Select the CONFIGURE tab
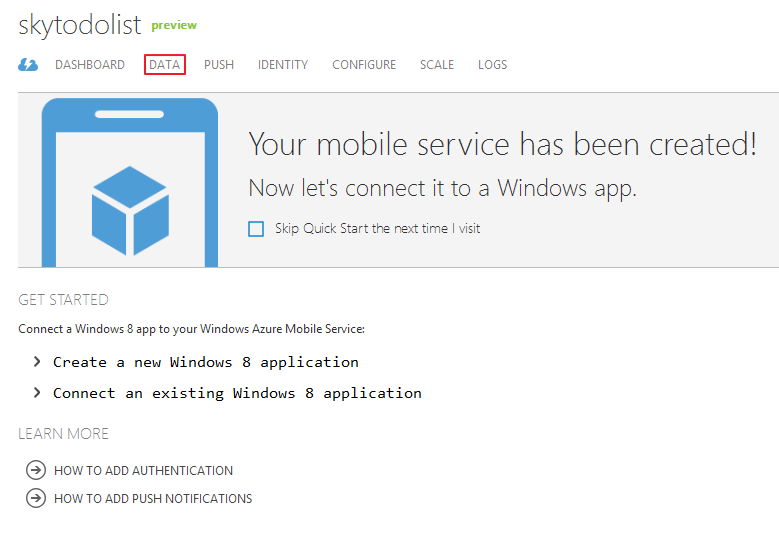The width and height of the screenshot is (779, 546). [364, 65]
